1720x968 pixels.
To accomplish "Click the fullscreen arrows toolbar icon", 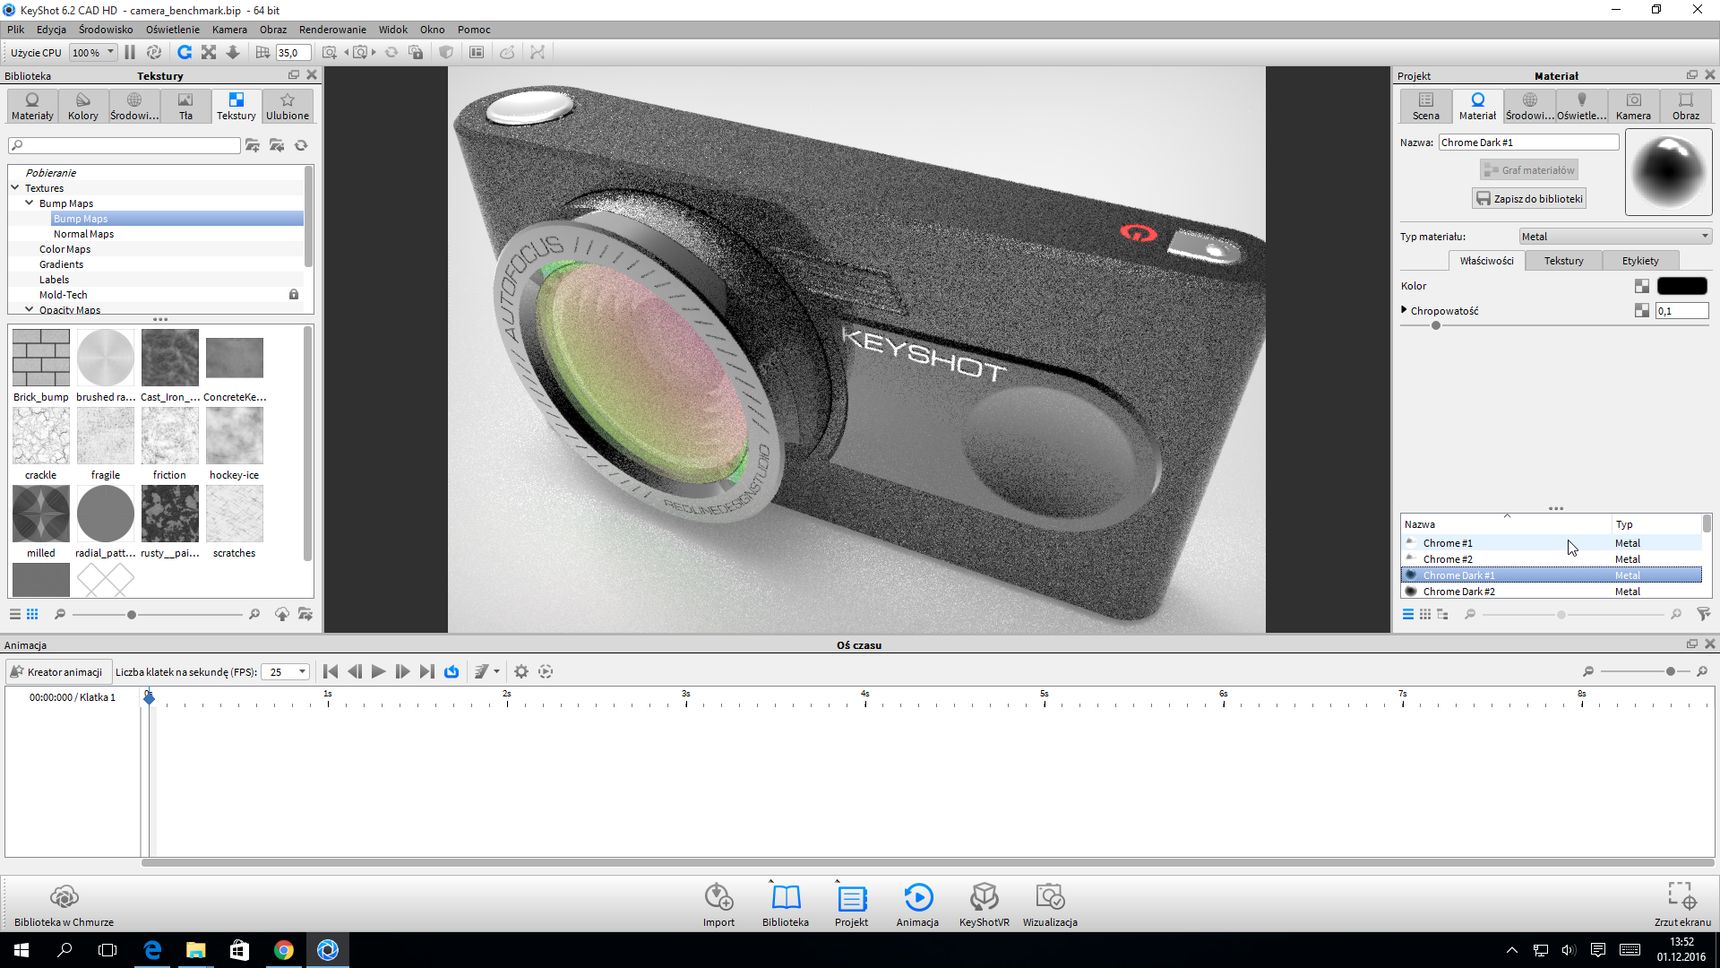I will click(208, 52).
